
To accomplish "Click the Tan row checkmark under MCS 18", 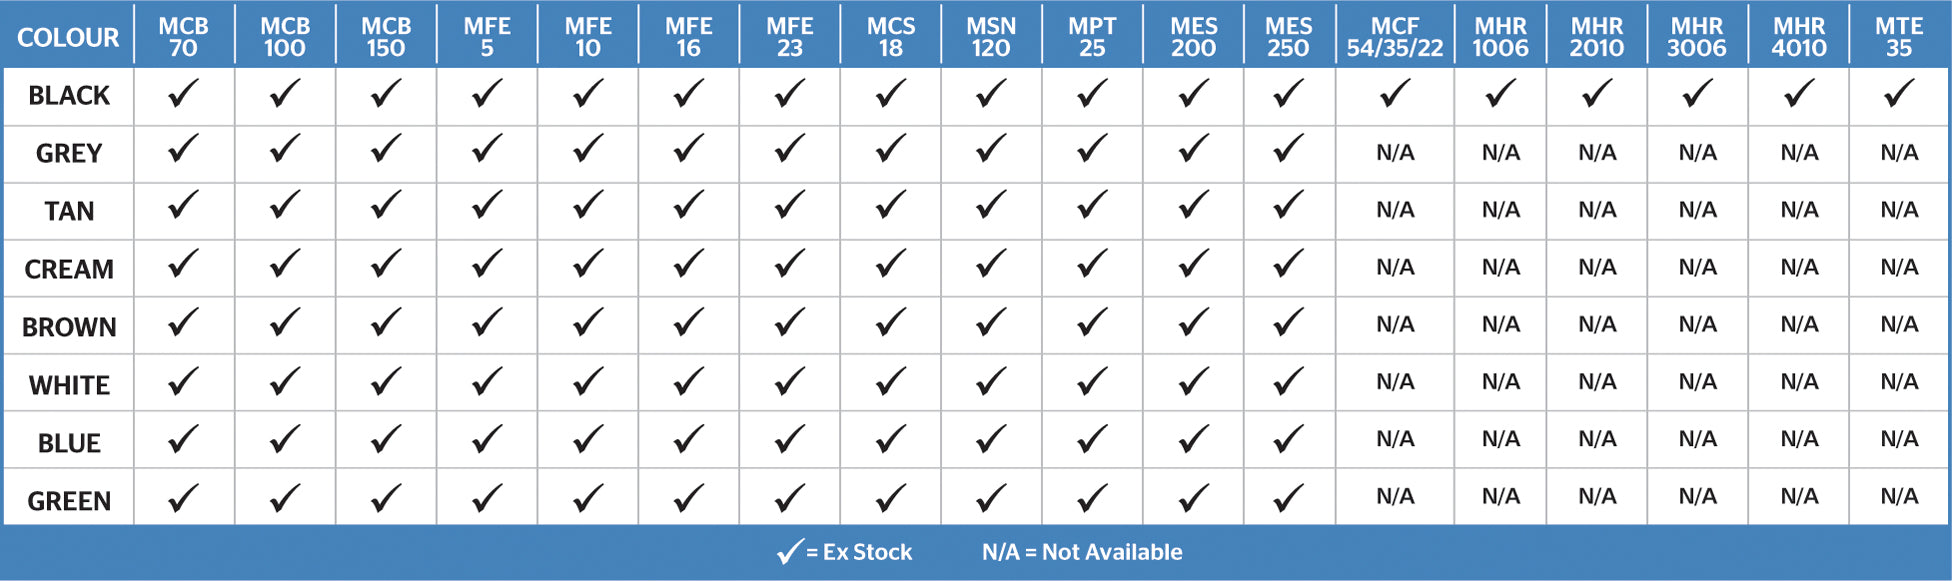I will (x=890, y=208).
